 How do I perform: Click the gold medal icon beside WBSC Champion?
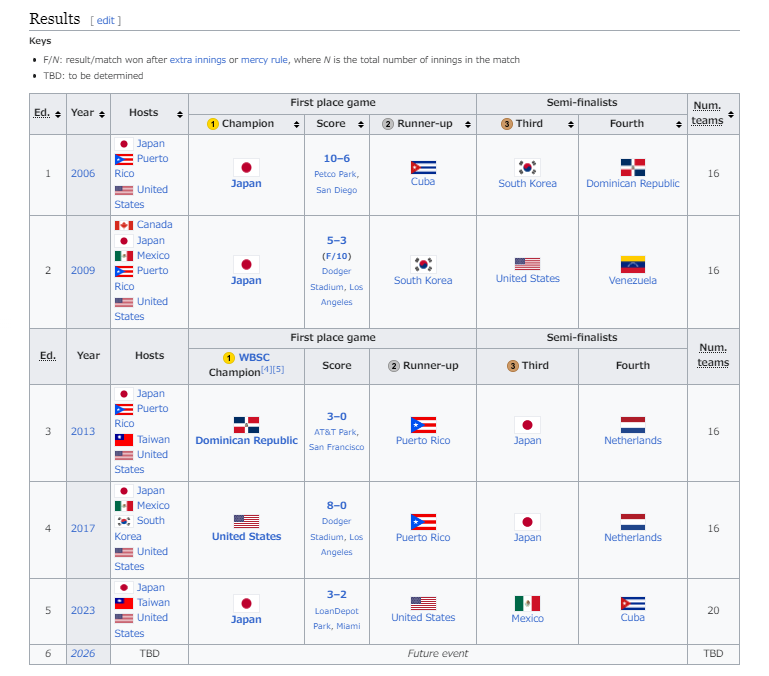[x=229, y=357]
